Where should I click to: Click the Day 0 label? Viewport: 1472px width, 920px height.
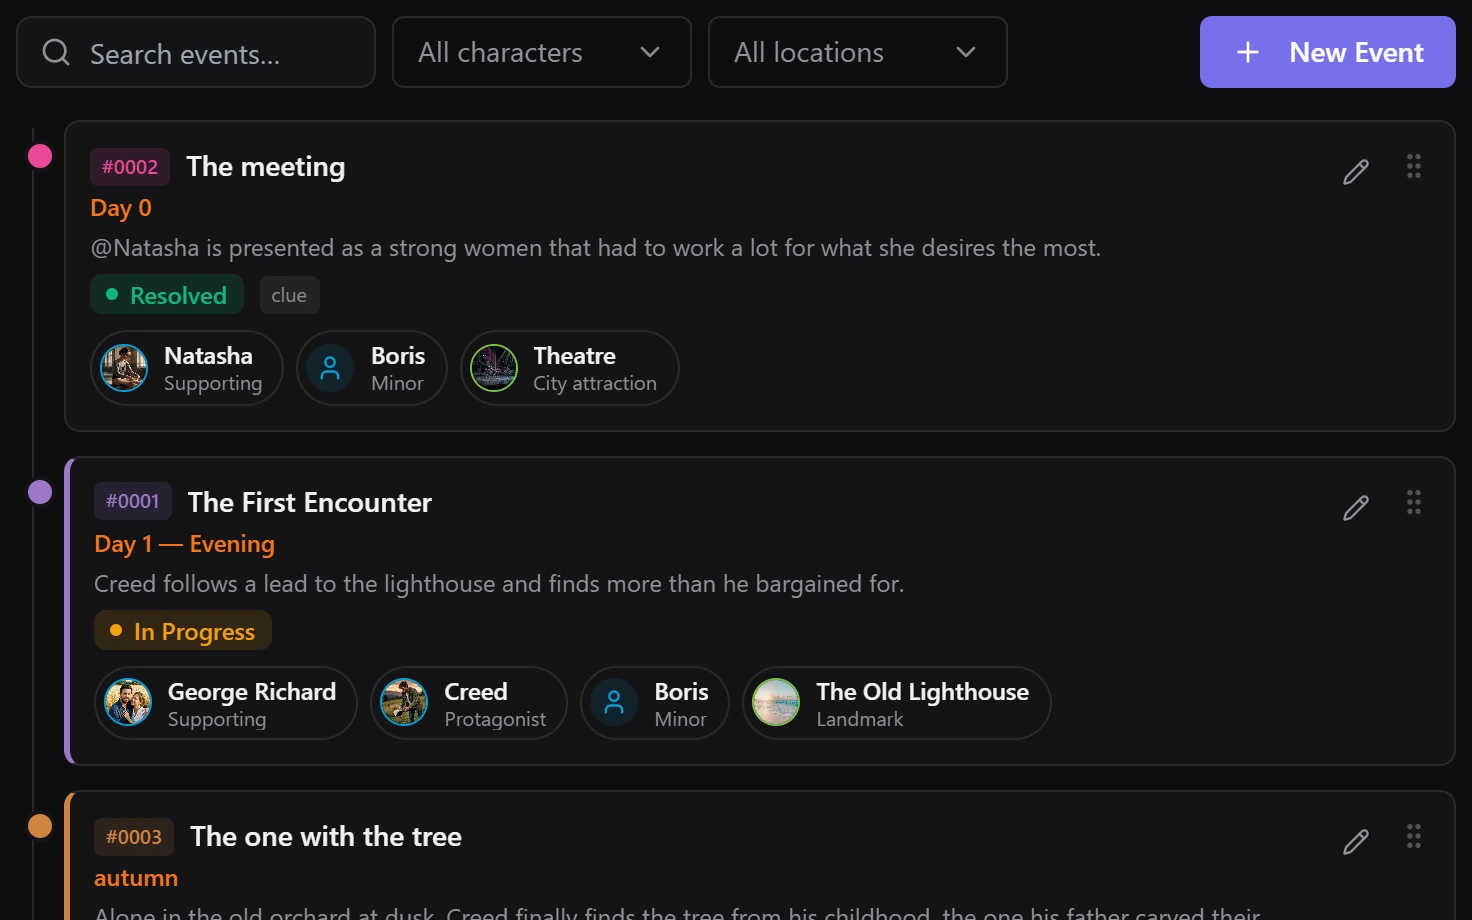(121, 208)
